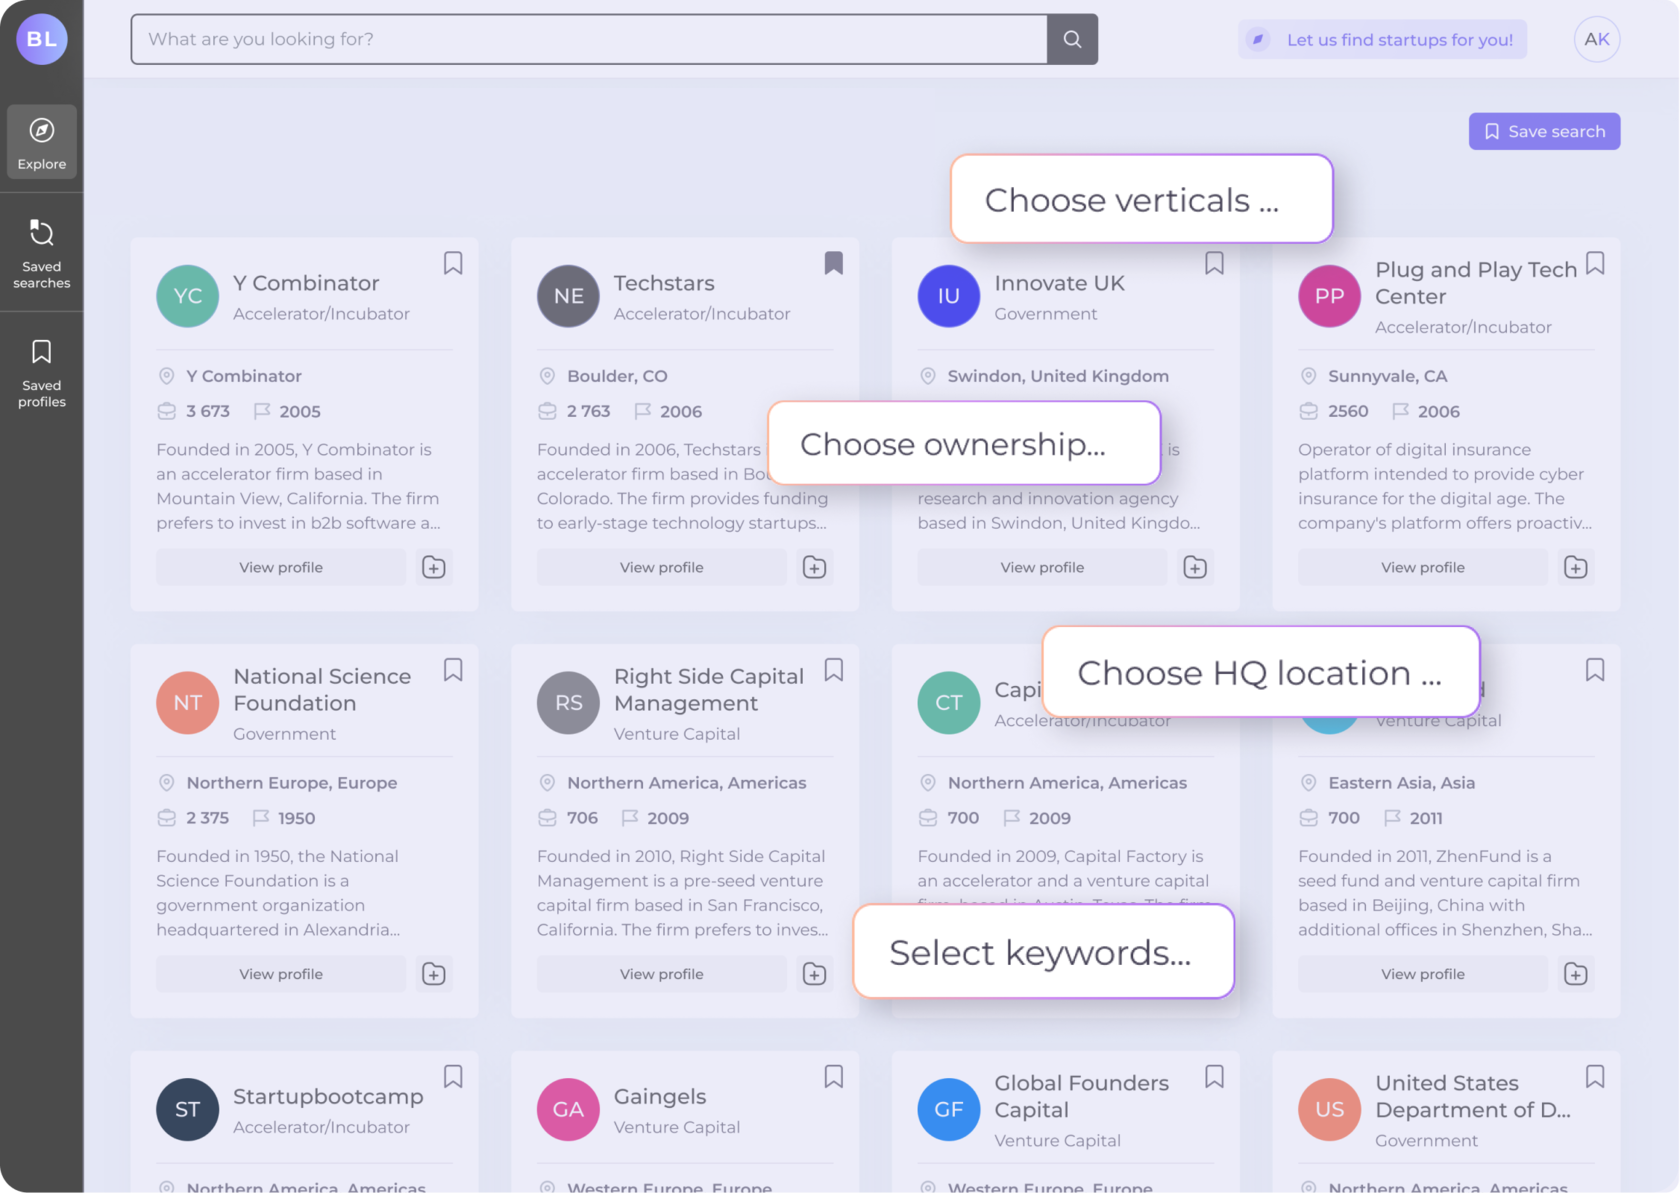The image size is (1680, 1193).
Task: Add Plug and Play Tech Center to list
Action: tap(1576, 567)
